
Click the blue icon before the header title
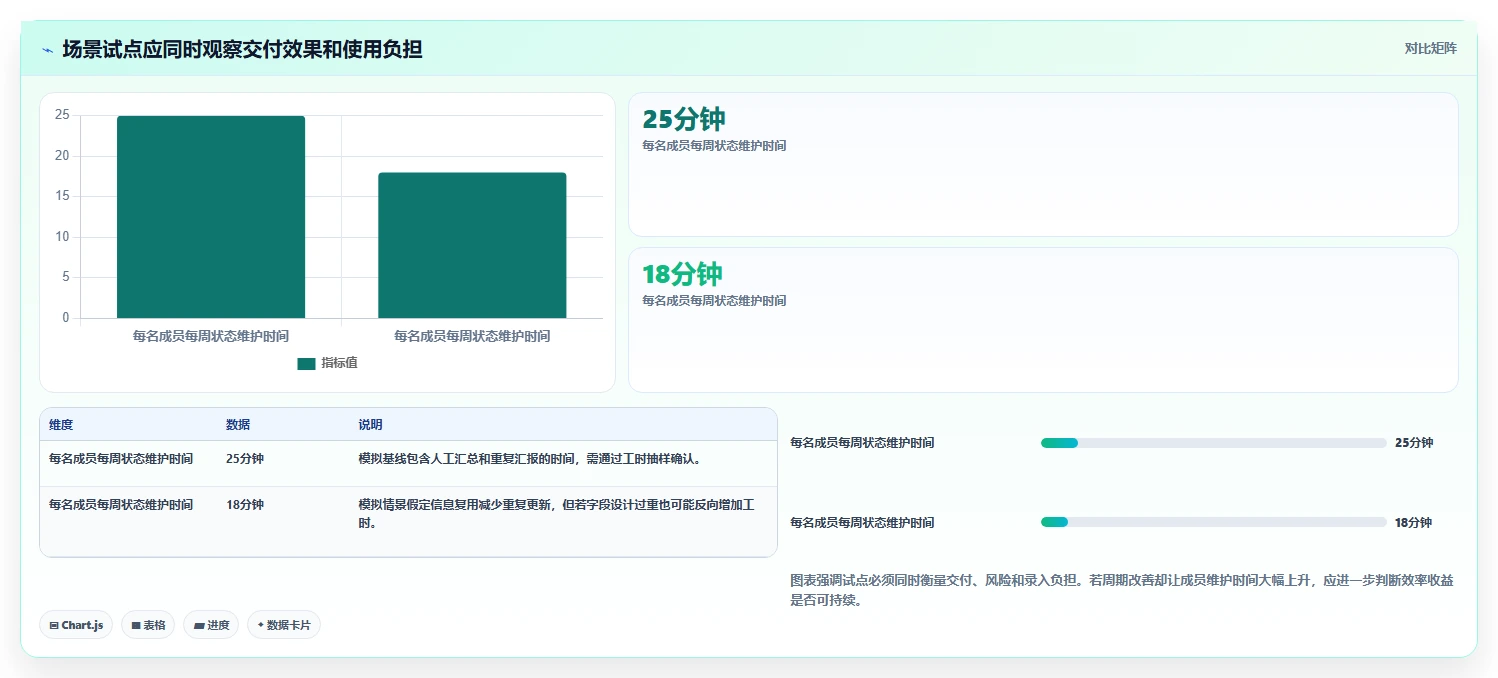(47, 49)
